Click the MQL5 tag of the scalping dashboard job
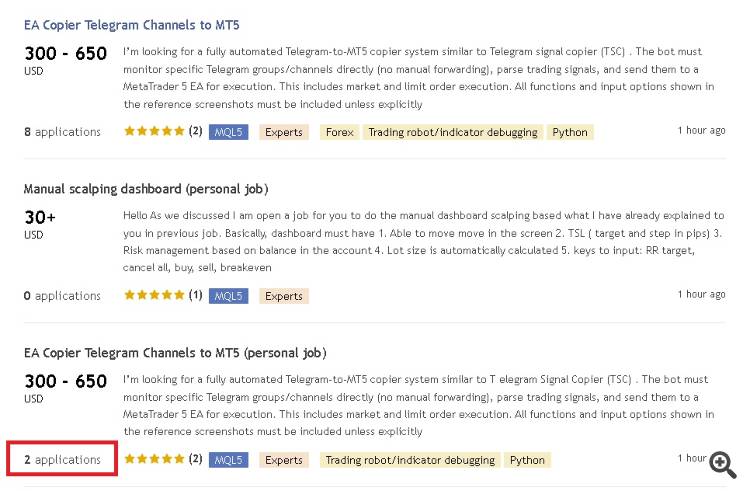Image resolution: width=750 pixels, height=491 pixels. 228,296
